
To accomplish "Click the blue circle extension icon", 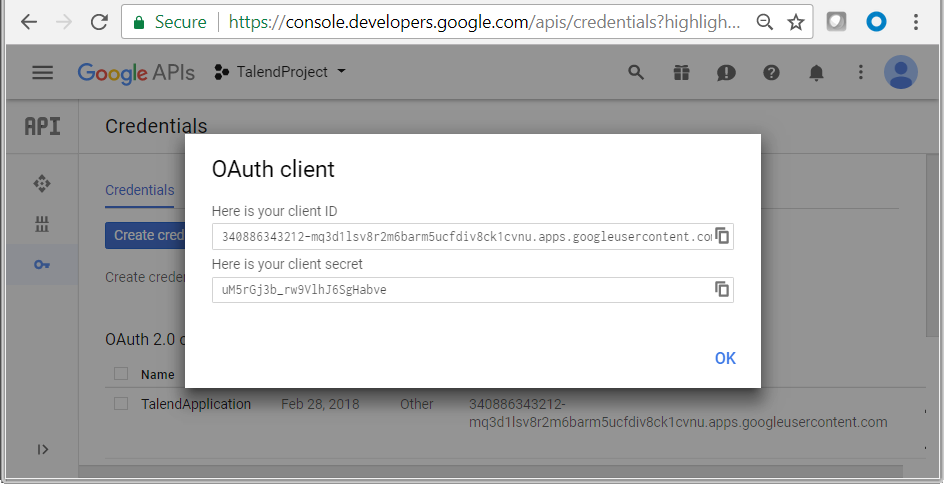I will point(876,22).
